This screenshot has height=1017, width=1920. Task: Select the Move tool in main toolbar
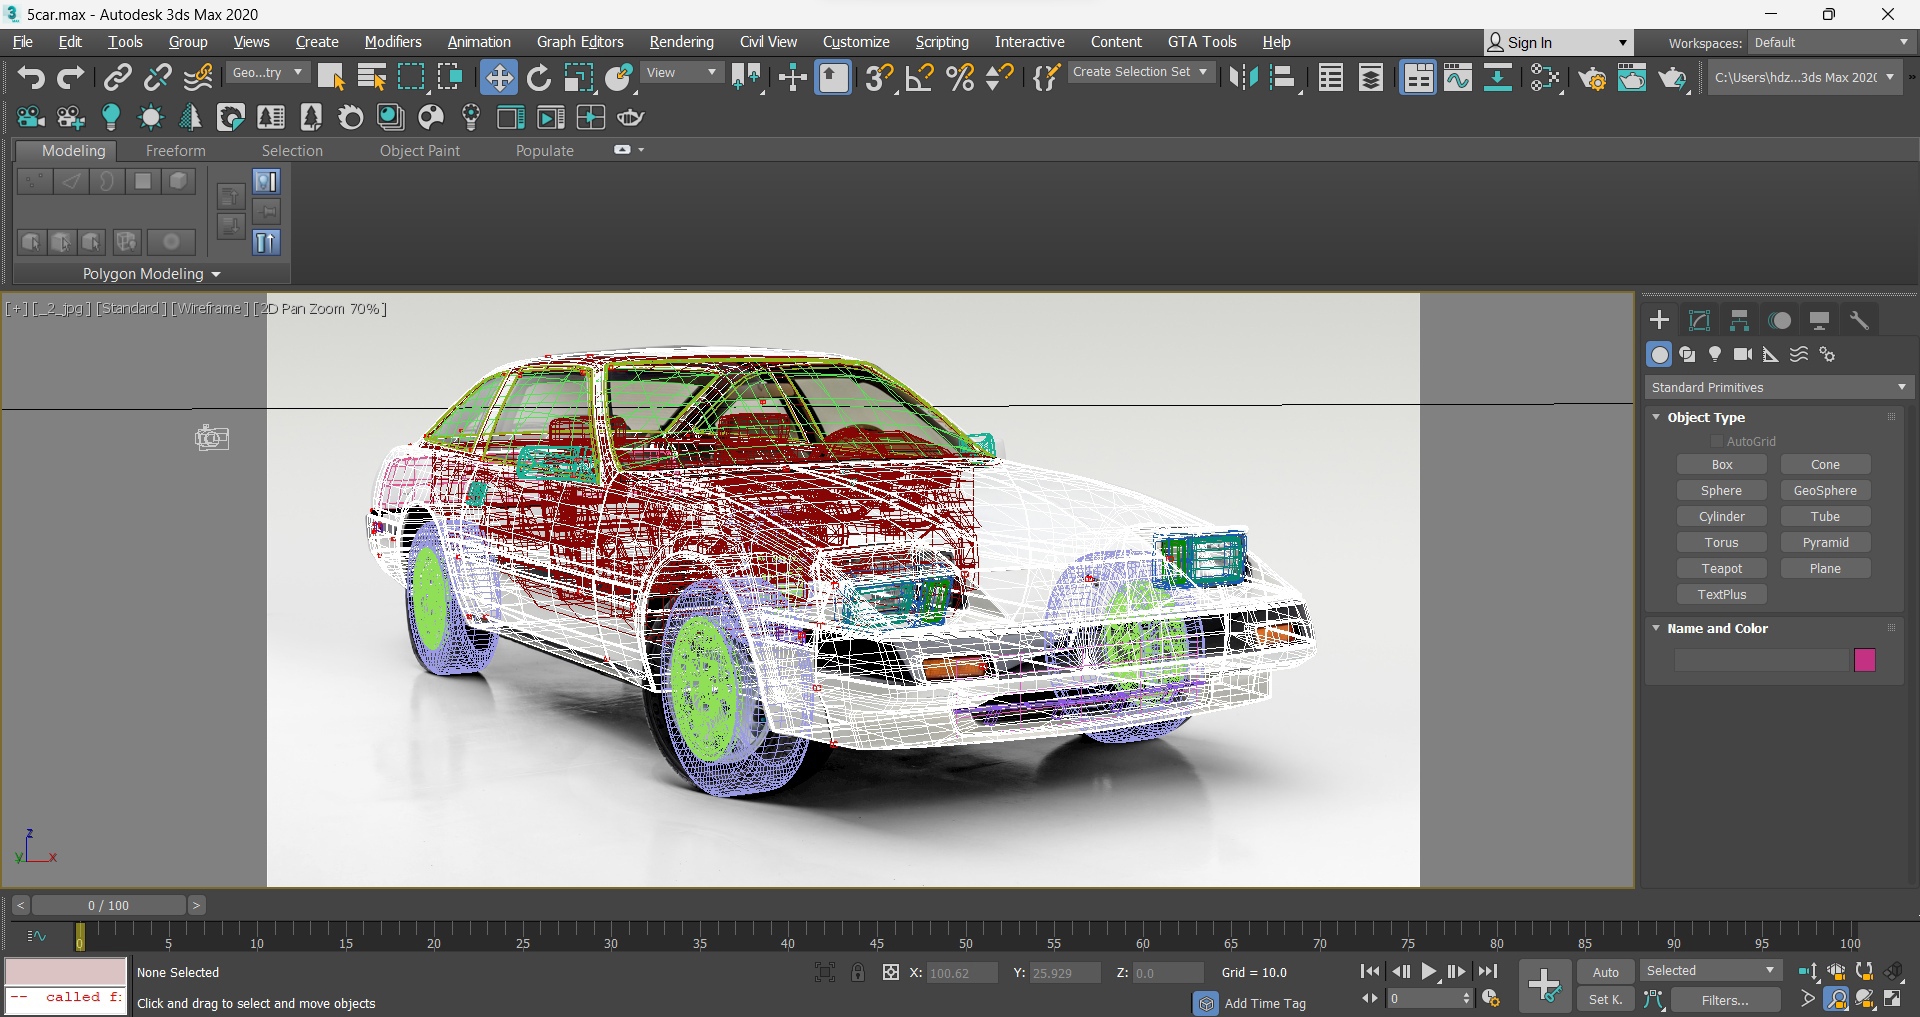[x=498, y=78]
